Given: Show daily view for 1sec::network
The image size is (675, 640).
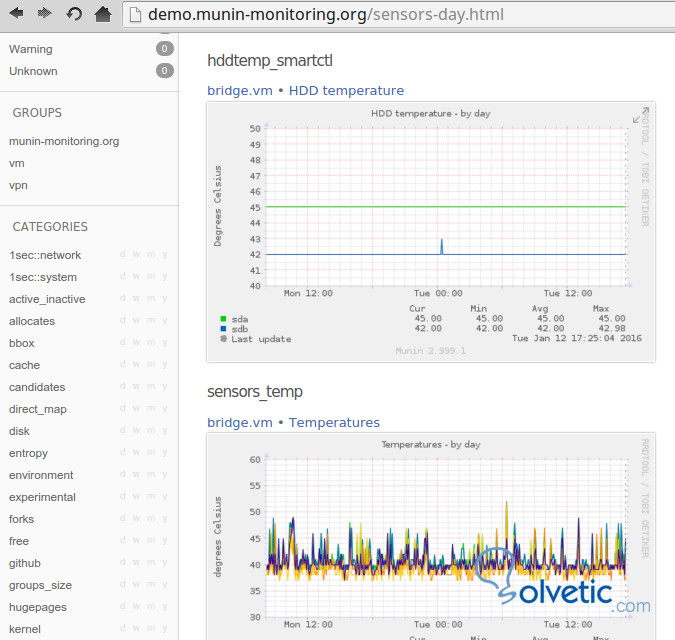Looking at the screenshot, I should (x=123, y=254).
